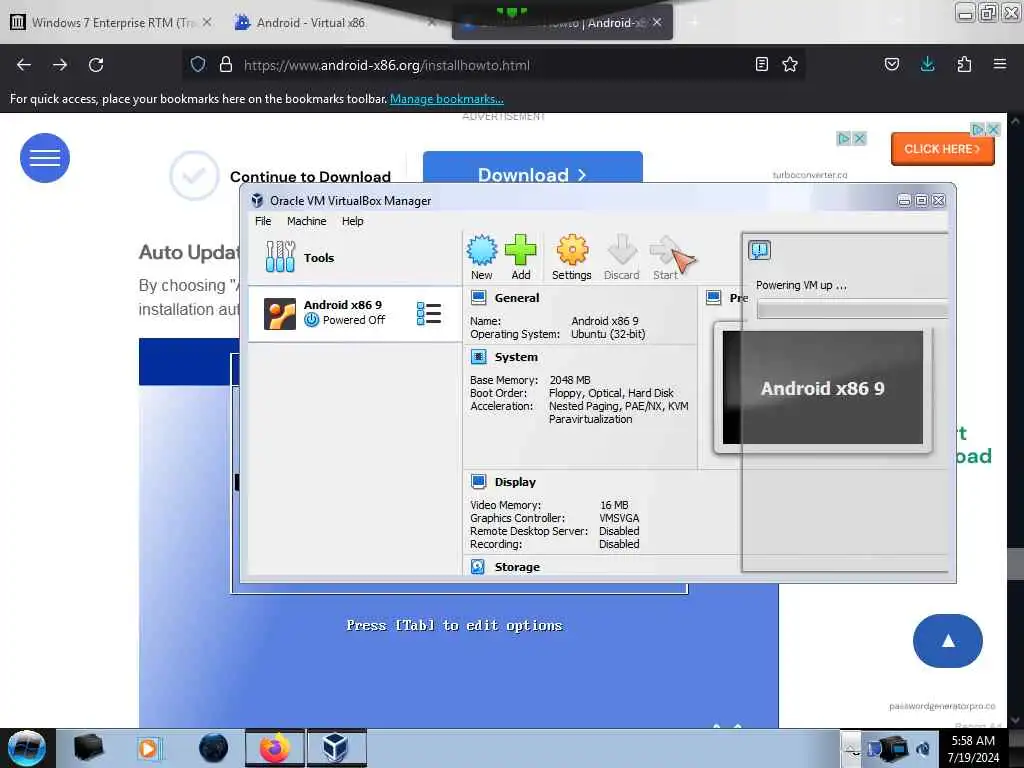Viewport: 1024px width, 768px height.
Task: Click the General section icon
Action: [x=479, y=298]
